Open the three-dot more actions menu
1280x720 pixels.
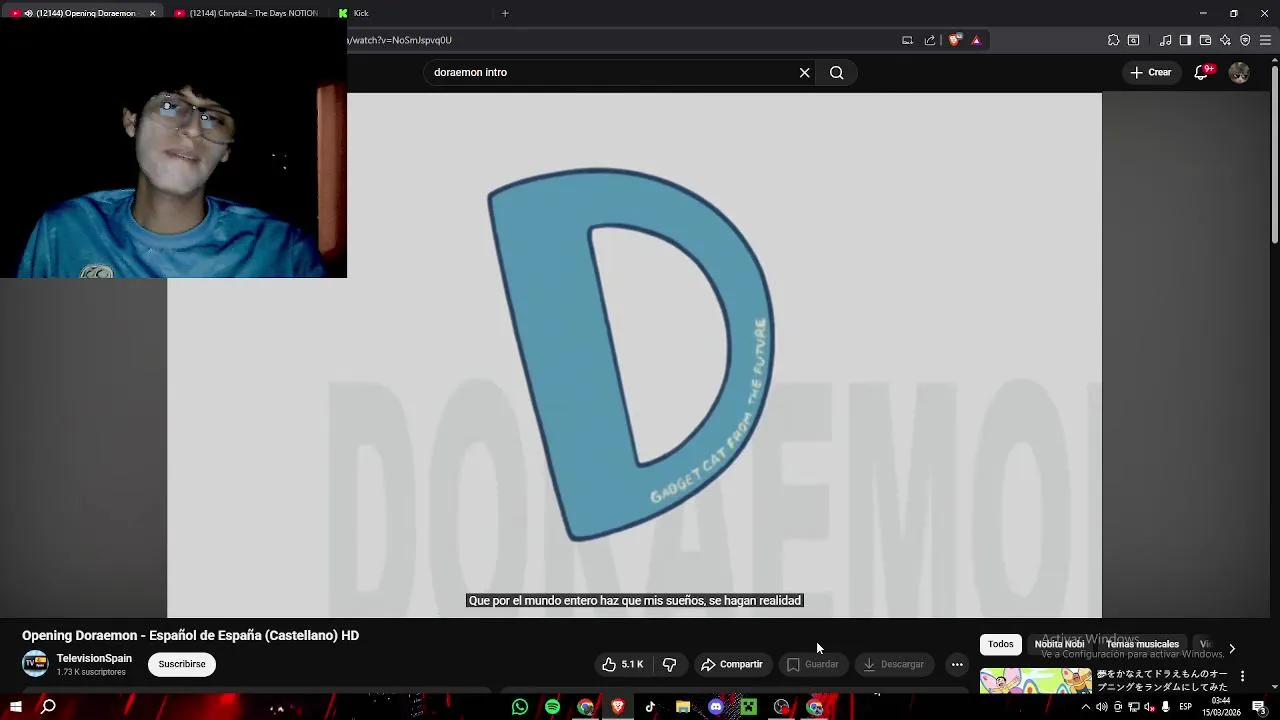(x=957, y=664)
